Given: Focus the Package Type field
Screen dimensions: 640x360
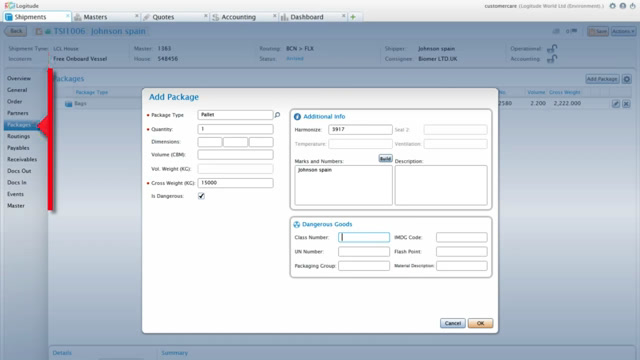Looking at the screenshot, I should pyautogui.click(x=235, y=115).
